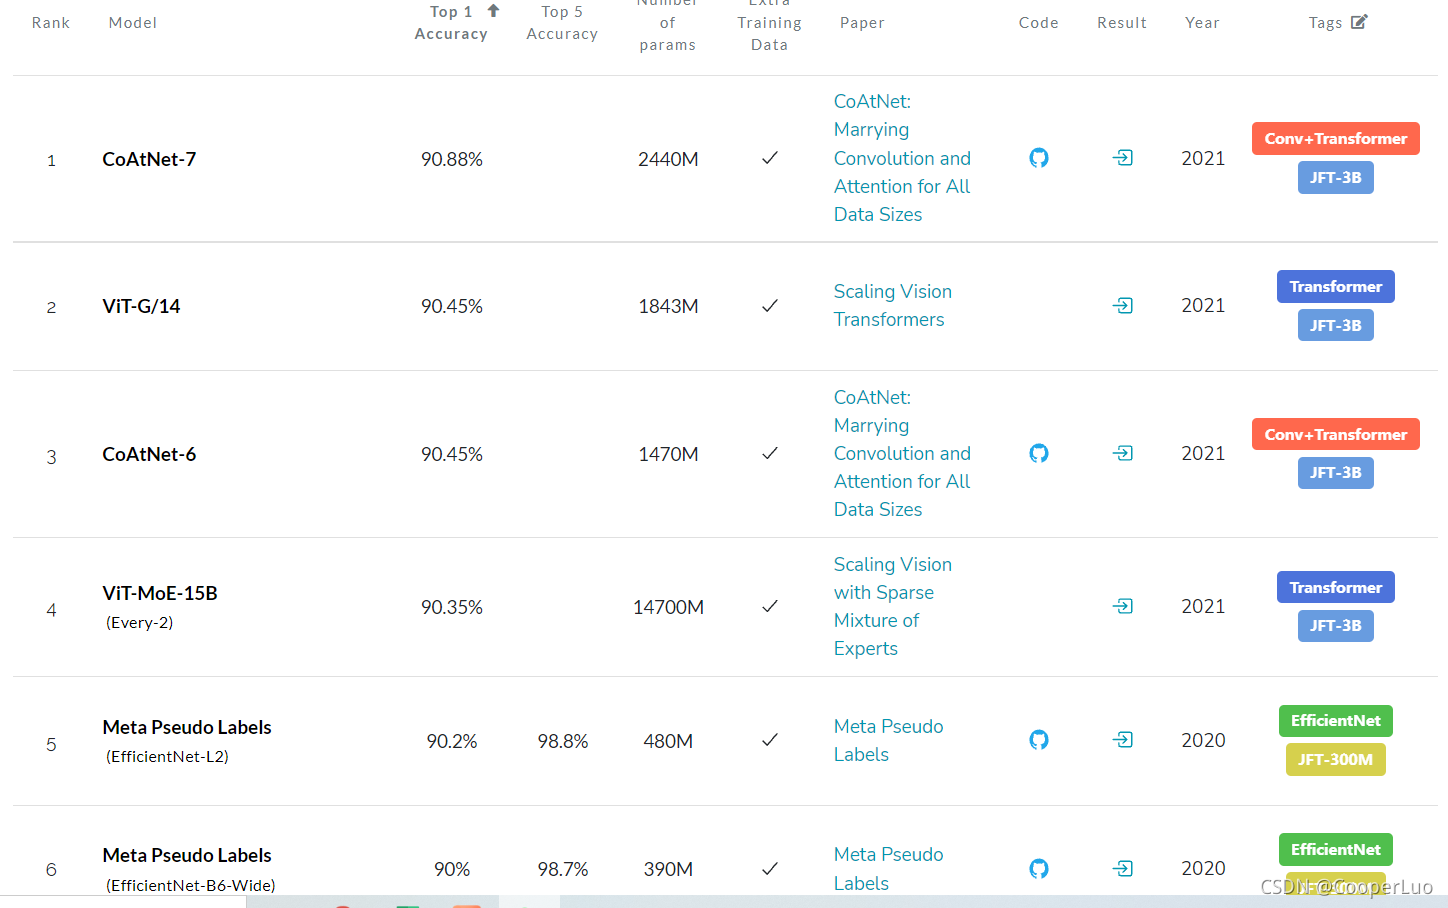Click extra training data checkmark for ViT-G/14
The height and width of the screenshot is (908, 1448).
(770, 306)
